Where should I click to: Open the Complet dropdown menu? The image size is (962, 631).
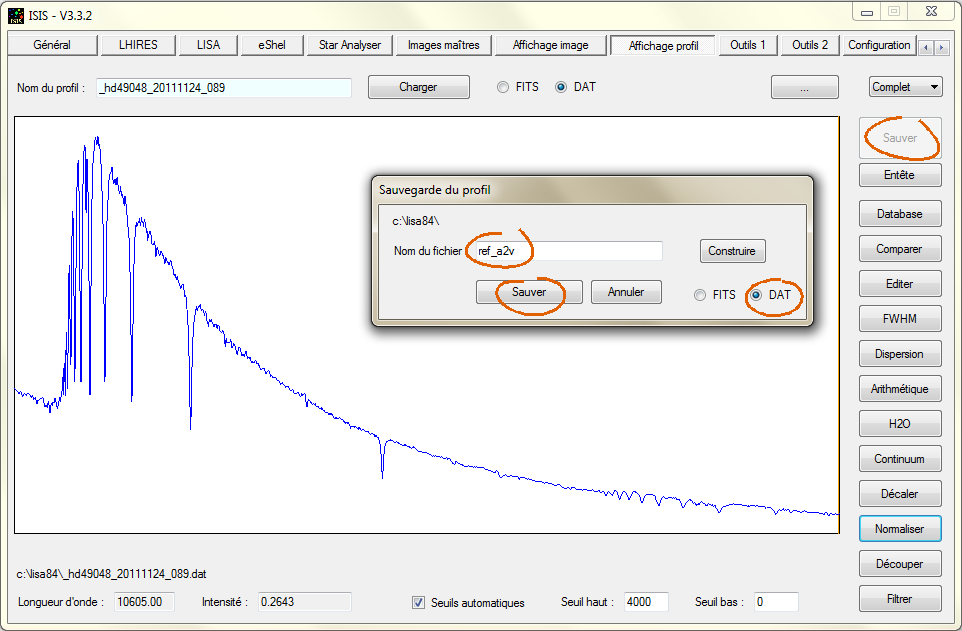pos(905,87)
